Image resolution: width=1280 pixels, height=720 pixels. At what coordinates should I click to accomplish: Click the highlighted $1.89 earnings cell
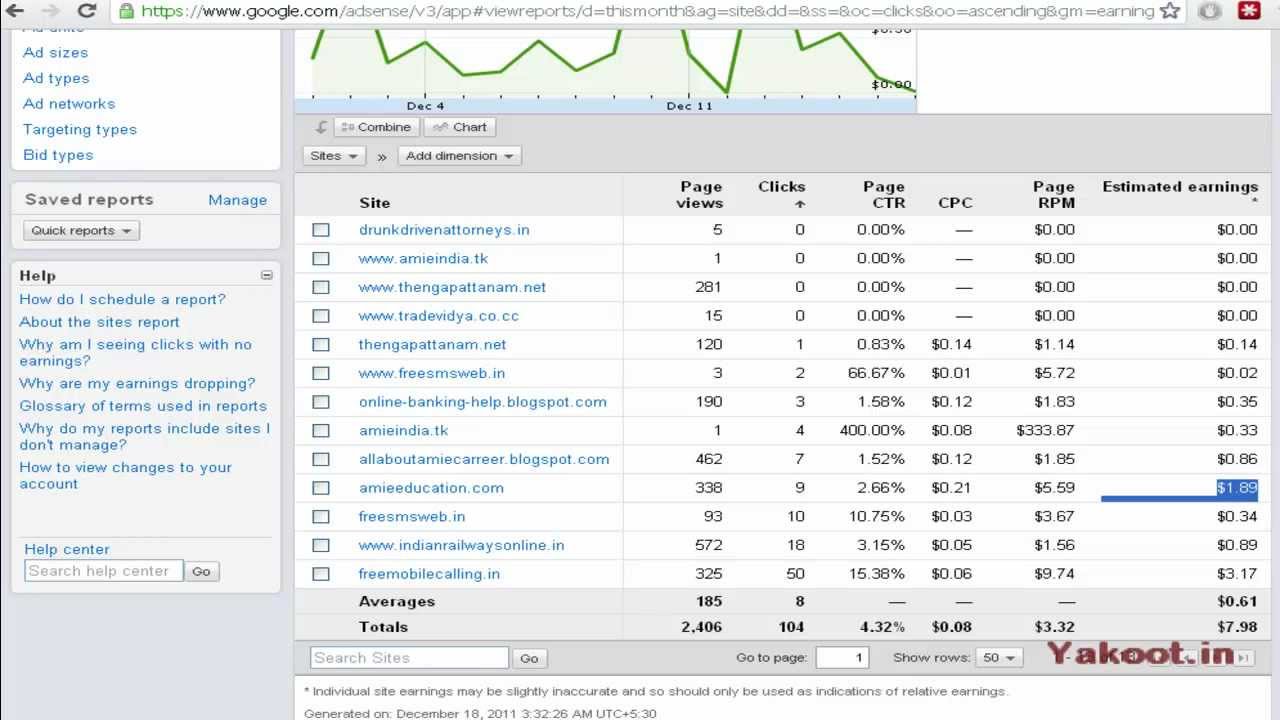(1237, 488)
